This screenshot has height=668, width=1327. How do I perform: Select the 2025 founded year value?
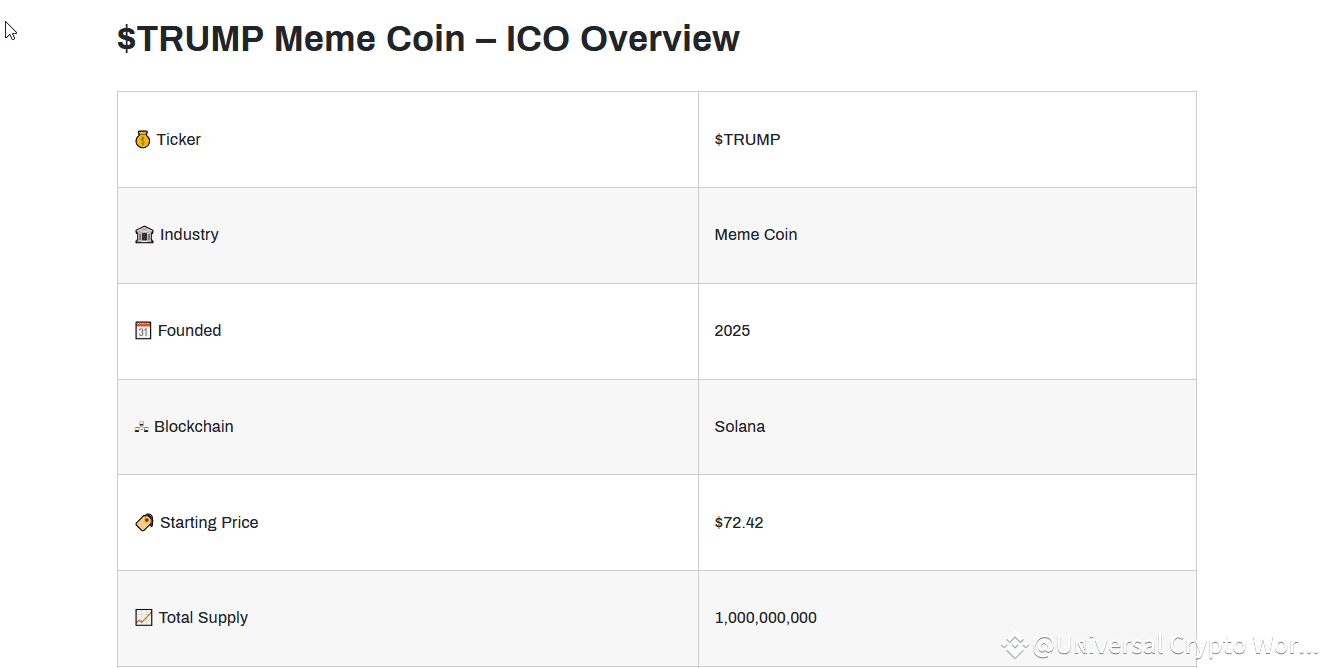click(x=732, y=331)
